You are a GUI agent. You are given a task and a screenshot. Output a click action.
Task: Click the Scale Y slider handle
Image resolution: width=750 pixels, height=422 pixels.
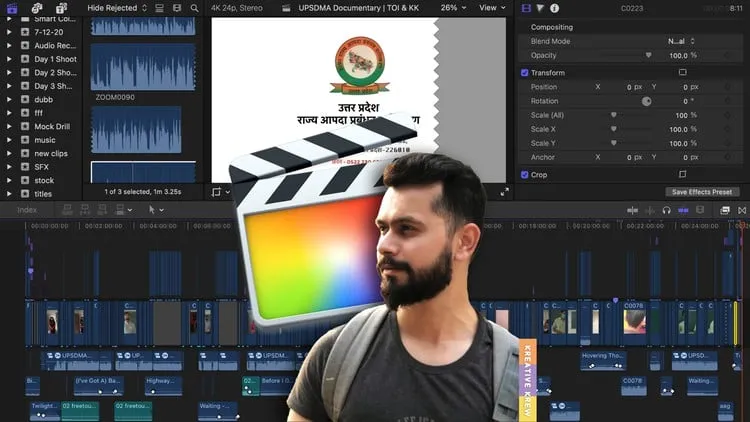point(613,143)
